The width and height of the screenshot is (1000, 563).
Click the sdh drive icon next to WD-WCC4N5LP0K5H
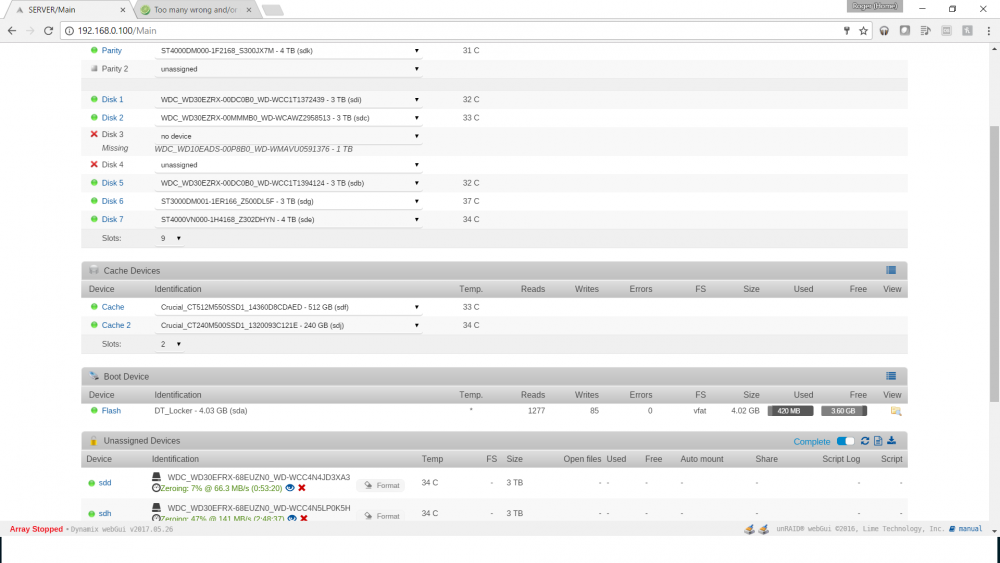pyautogui.click(x=156, y=508)
